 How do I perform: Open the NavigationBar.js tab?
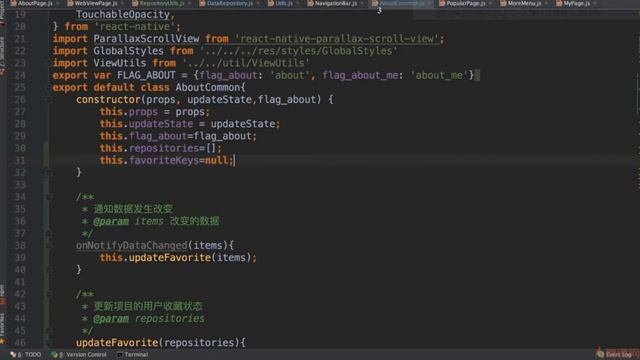click(336, 3)
